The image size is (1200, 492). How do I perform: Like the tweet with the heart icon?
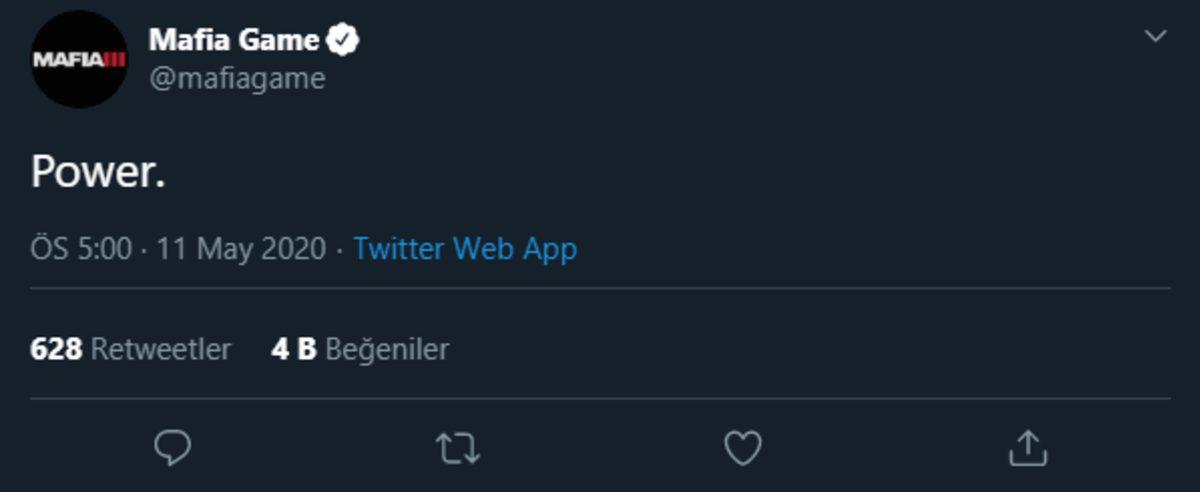[743, 449]
